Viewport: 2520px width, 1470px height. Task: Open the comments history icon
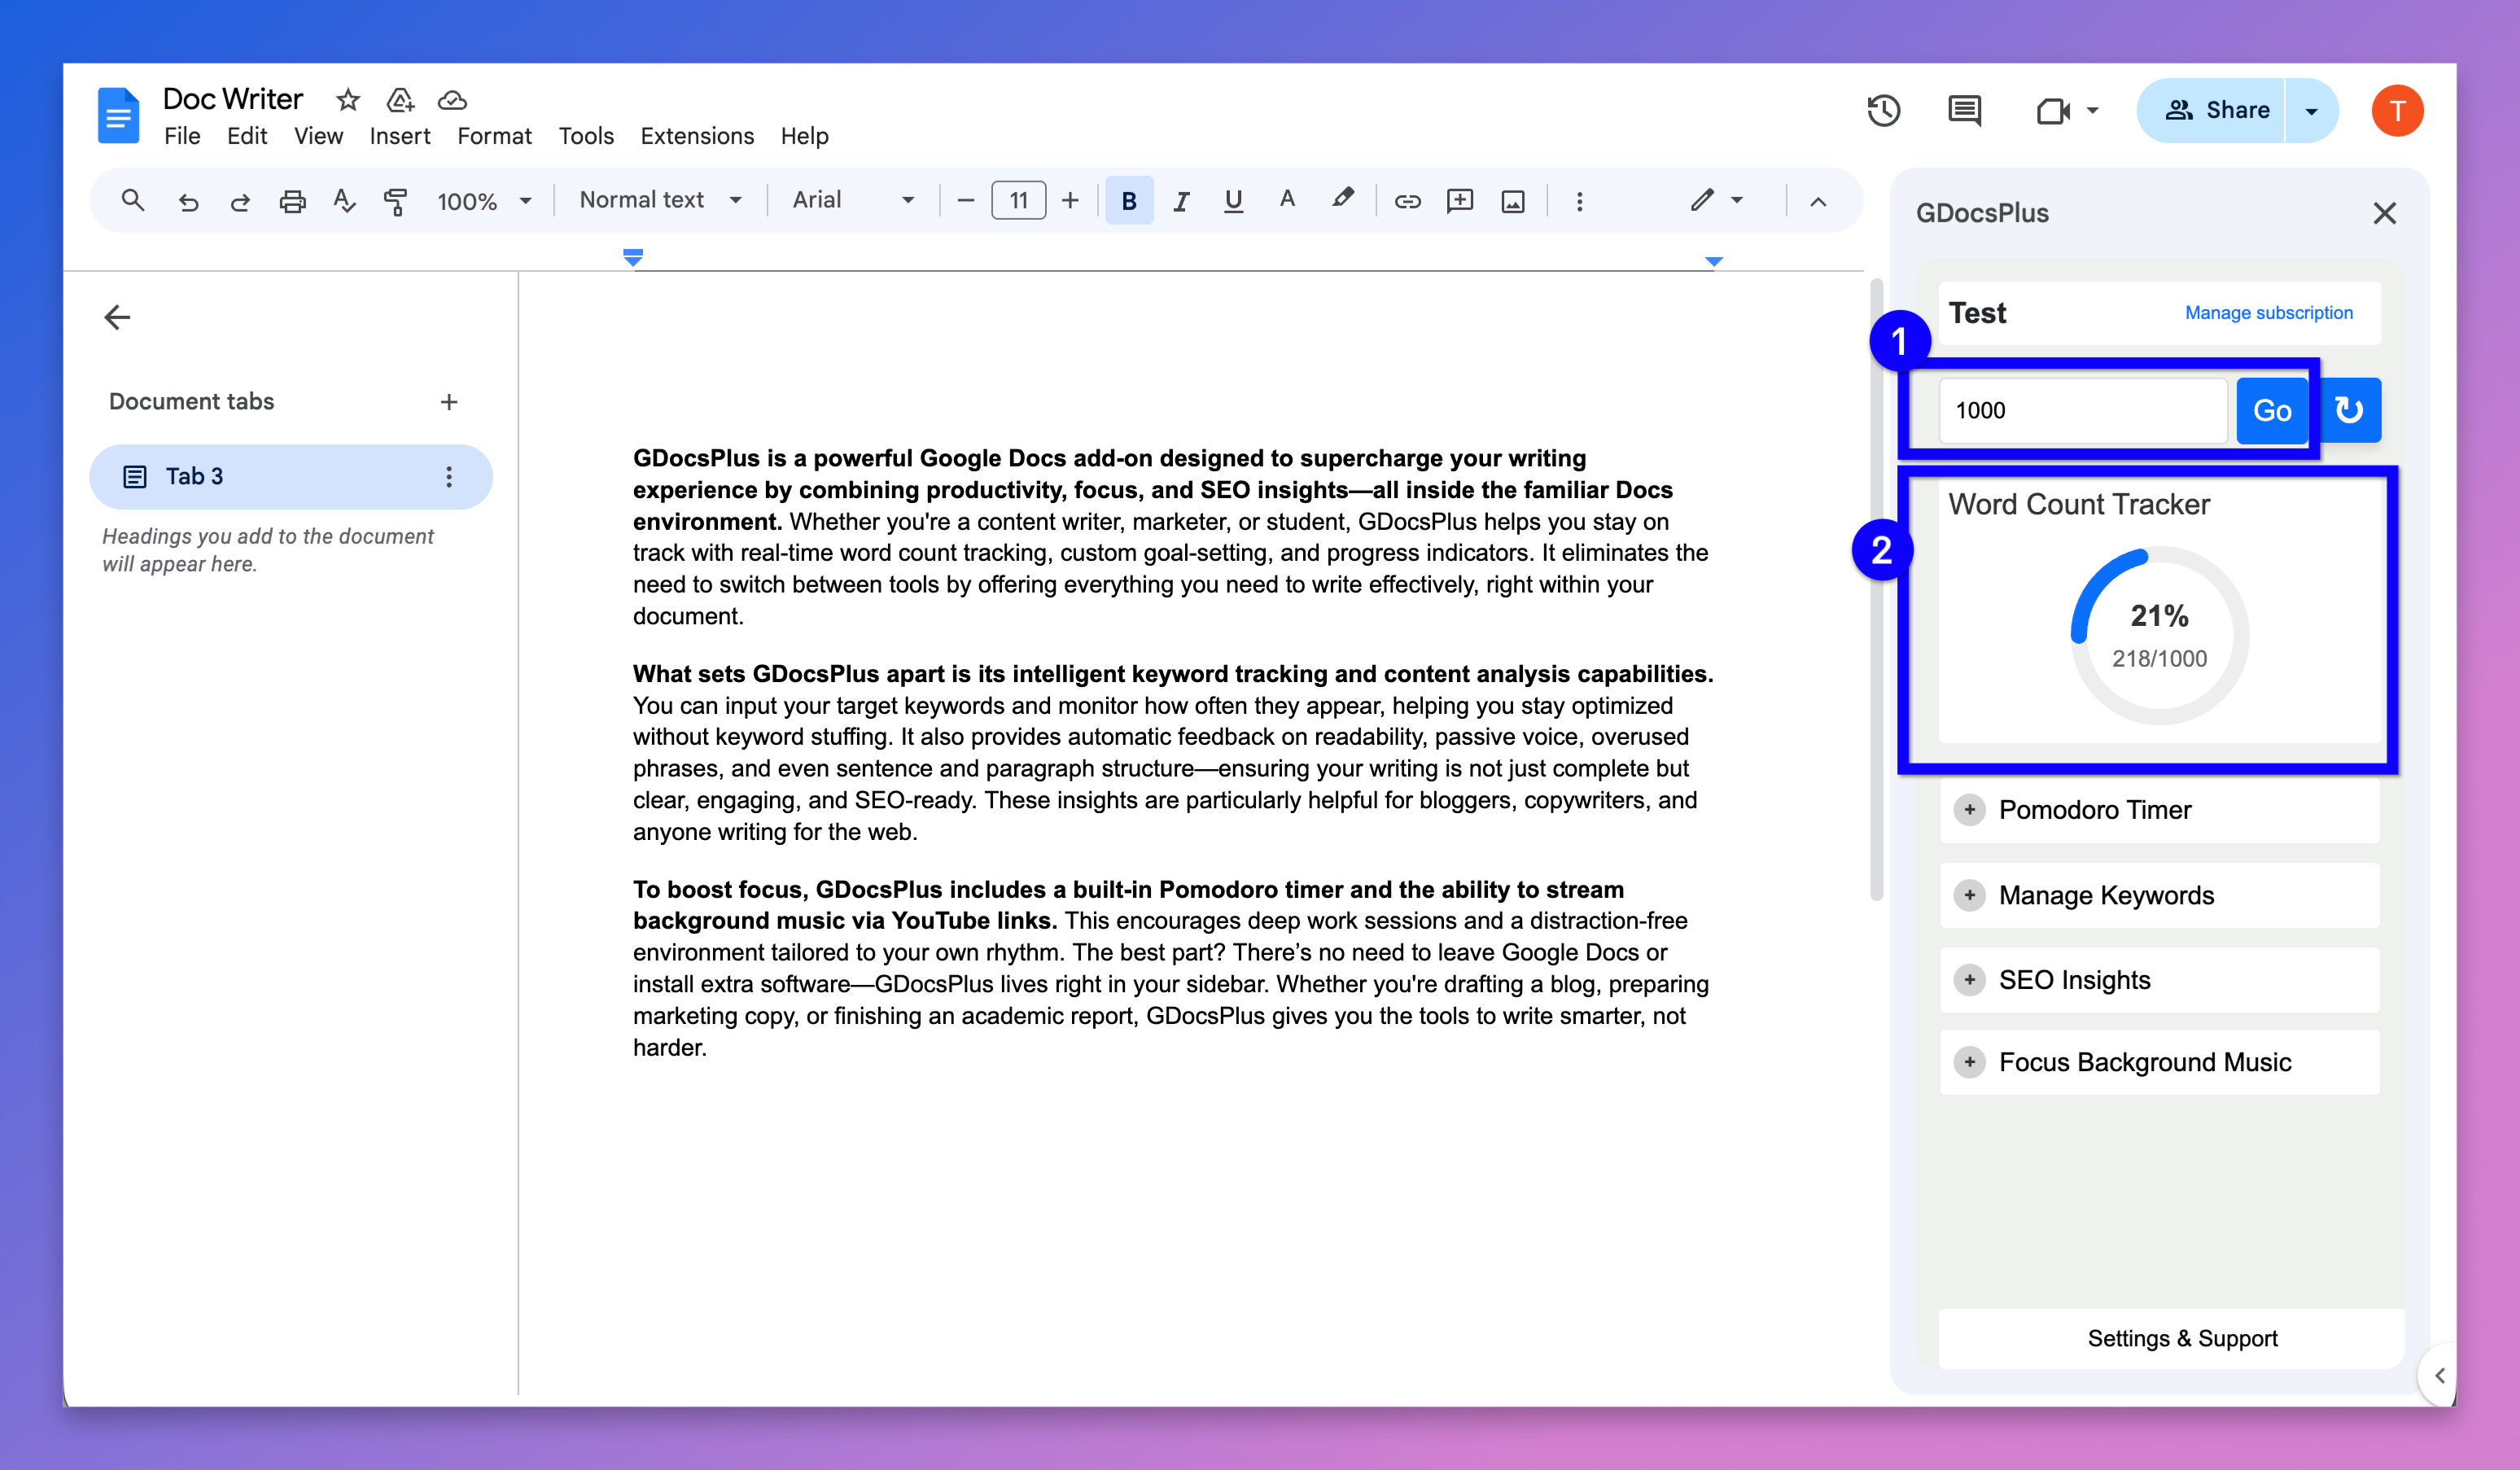pos(1964,110)
